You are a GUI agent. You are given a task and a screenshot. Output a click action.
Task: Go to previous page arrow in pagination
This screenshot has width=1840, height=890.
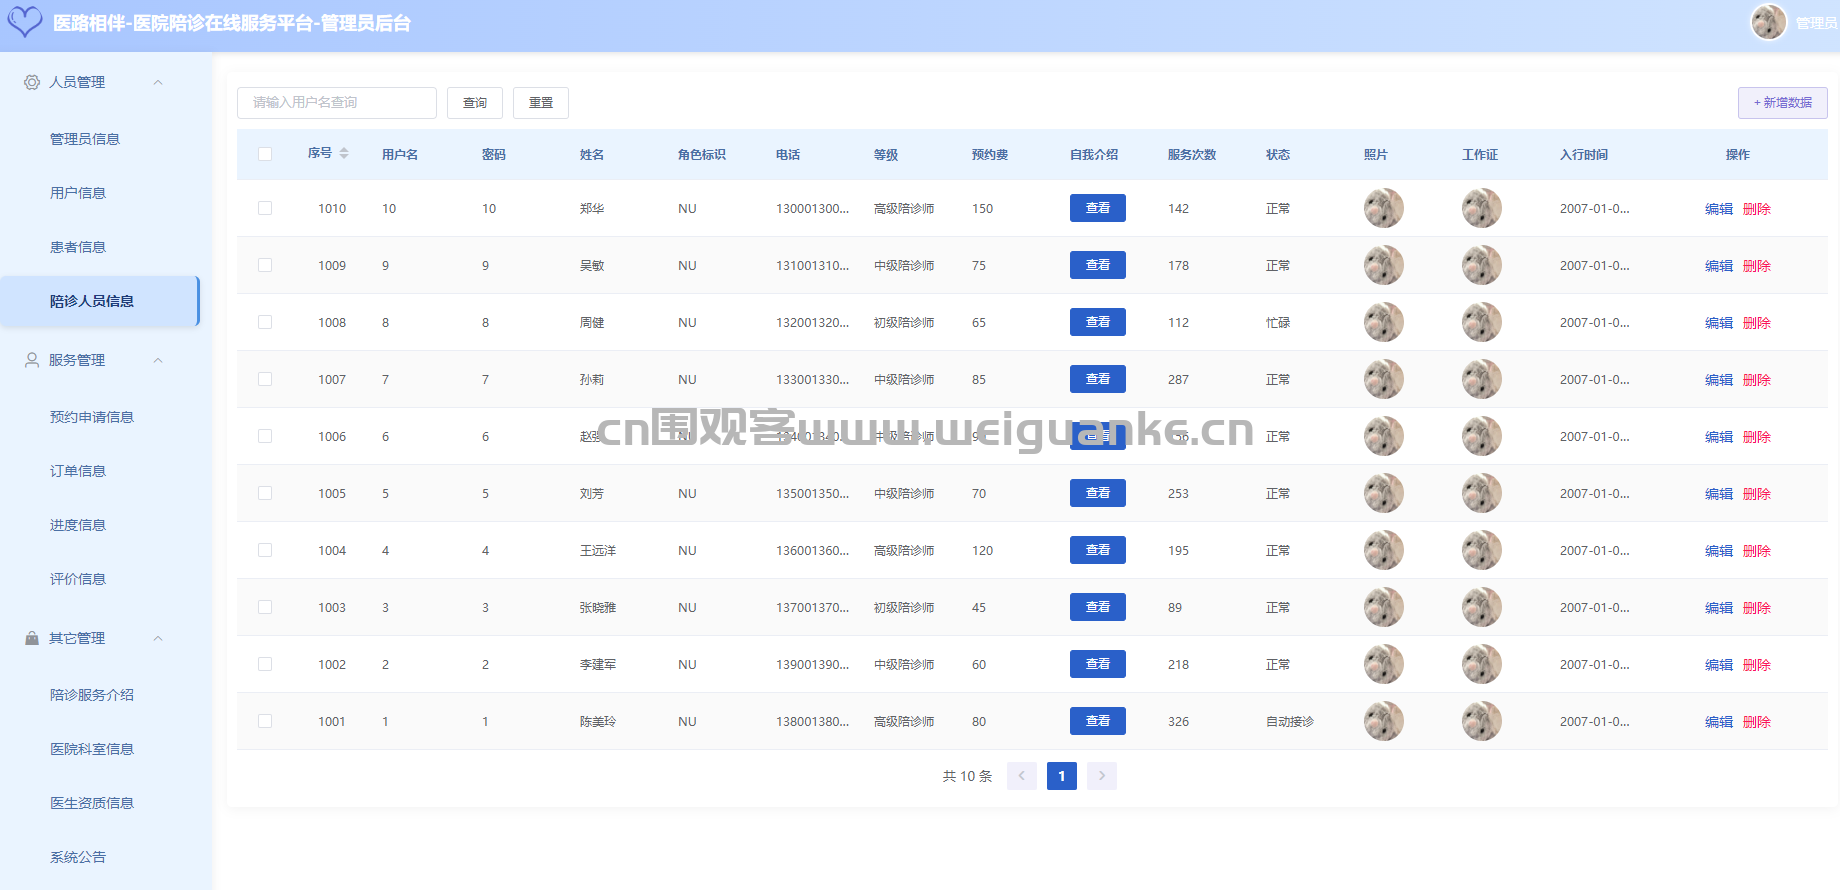pos(1022,776)
